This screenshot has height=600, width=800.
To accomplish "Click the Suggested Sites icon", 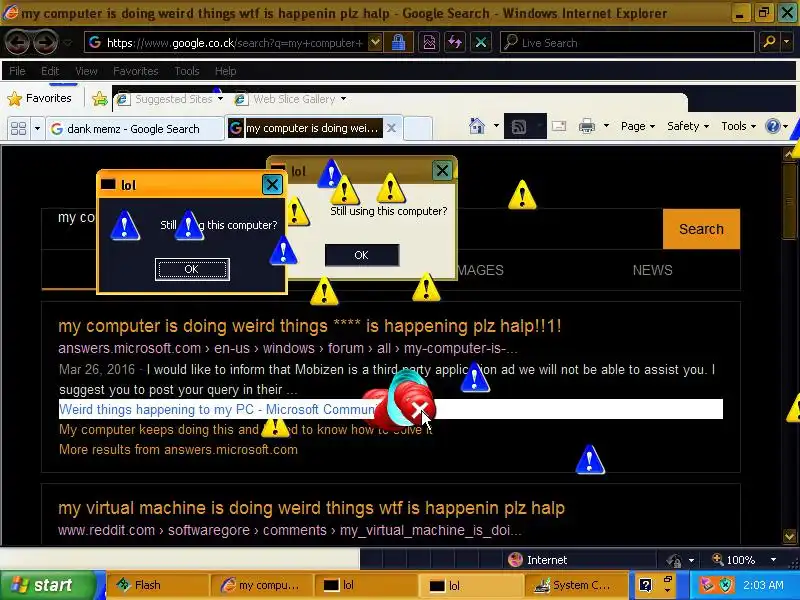I will tap(122, 99).
